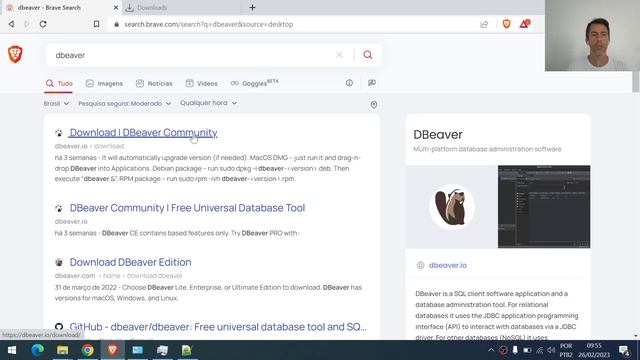Open the Download | DBeaver Community result

click(x=143, y=133)
